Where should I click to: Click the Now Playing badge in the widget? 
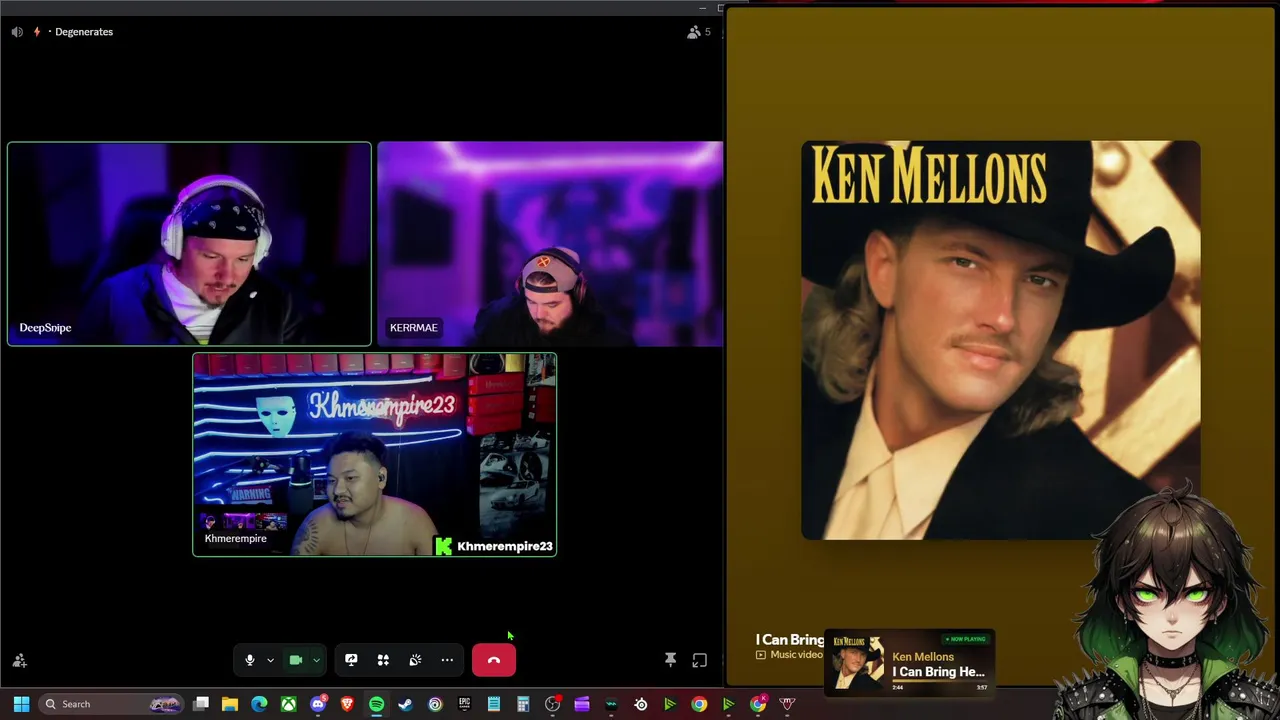pyautogui.click(x=966, y=639)
